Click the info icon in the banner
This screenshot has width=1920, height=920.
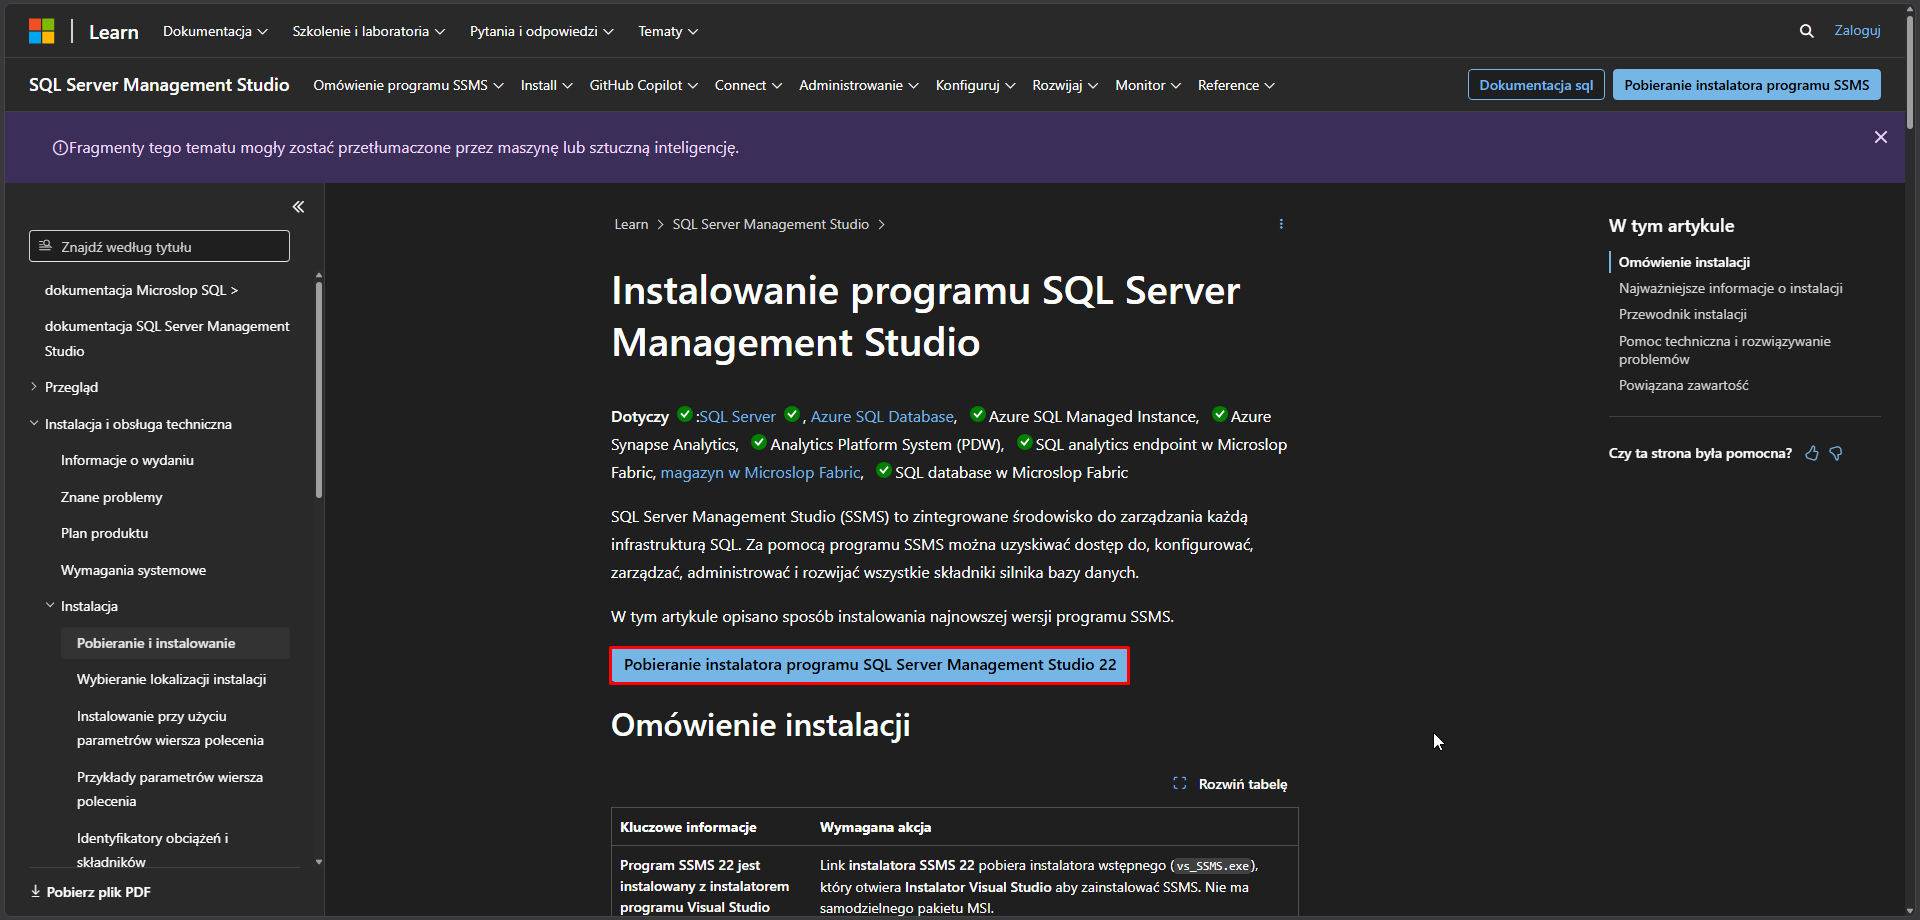[60, 148]
